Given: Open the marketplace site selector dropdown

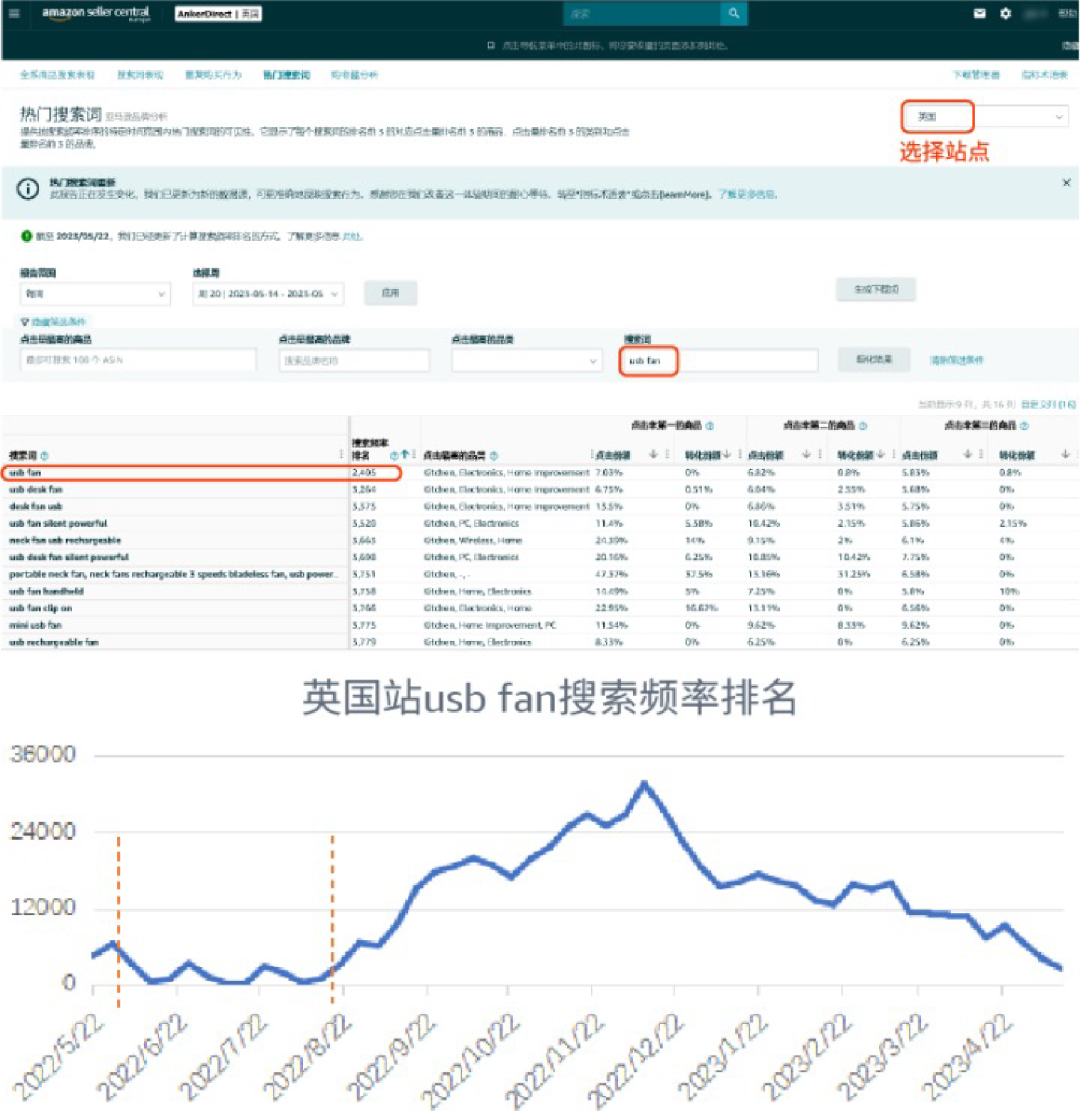Looking at the screenshot, I should (x=984, y=116).
